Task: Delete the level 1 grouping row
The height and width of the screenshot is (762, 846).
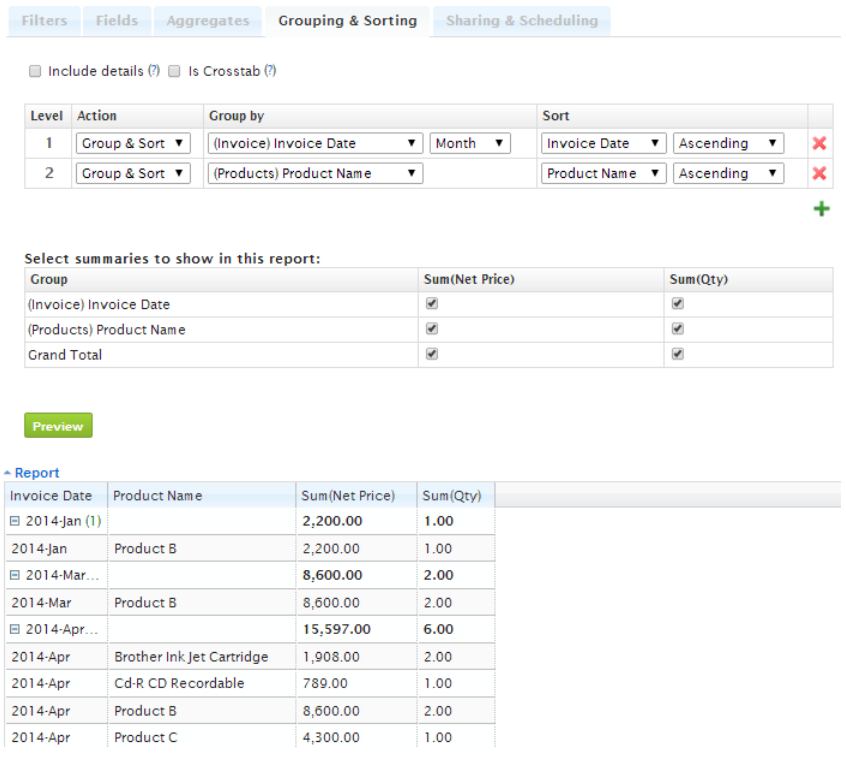Action: [819, 143]
